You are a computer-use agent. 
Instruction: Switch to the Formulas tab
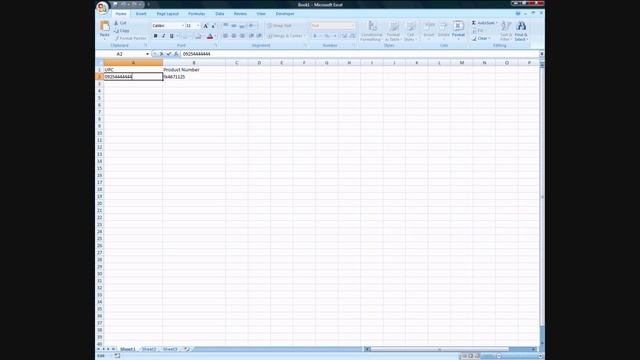[197, 14]
